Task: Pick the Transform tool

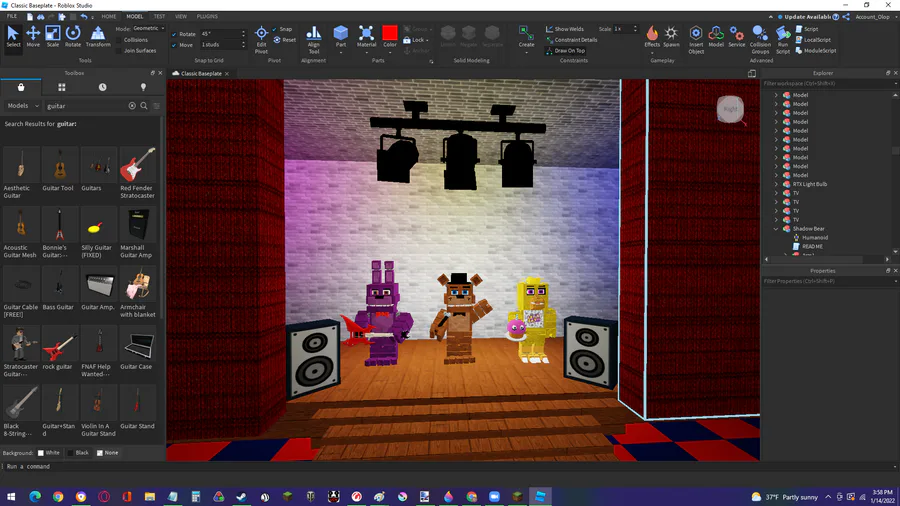Action: coord(98,36)
